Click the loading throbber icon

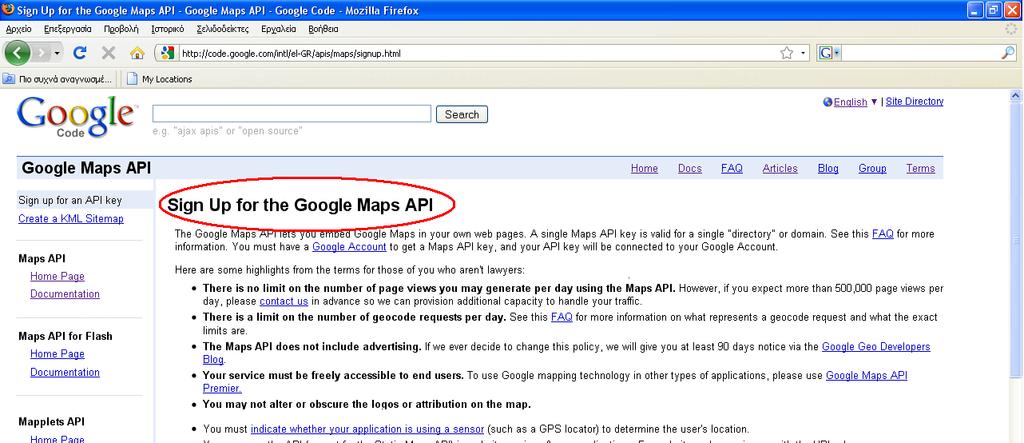point(1011,29)
